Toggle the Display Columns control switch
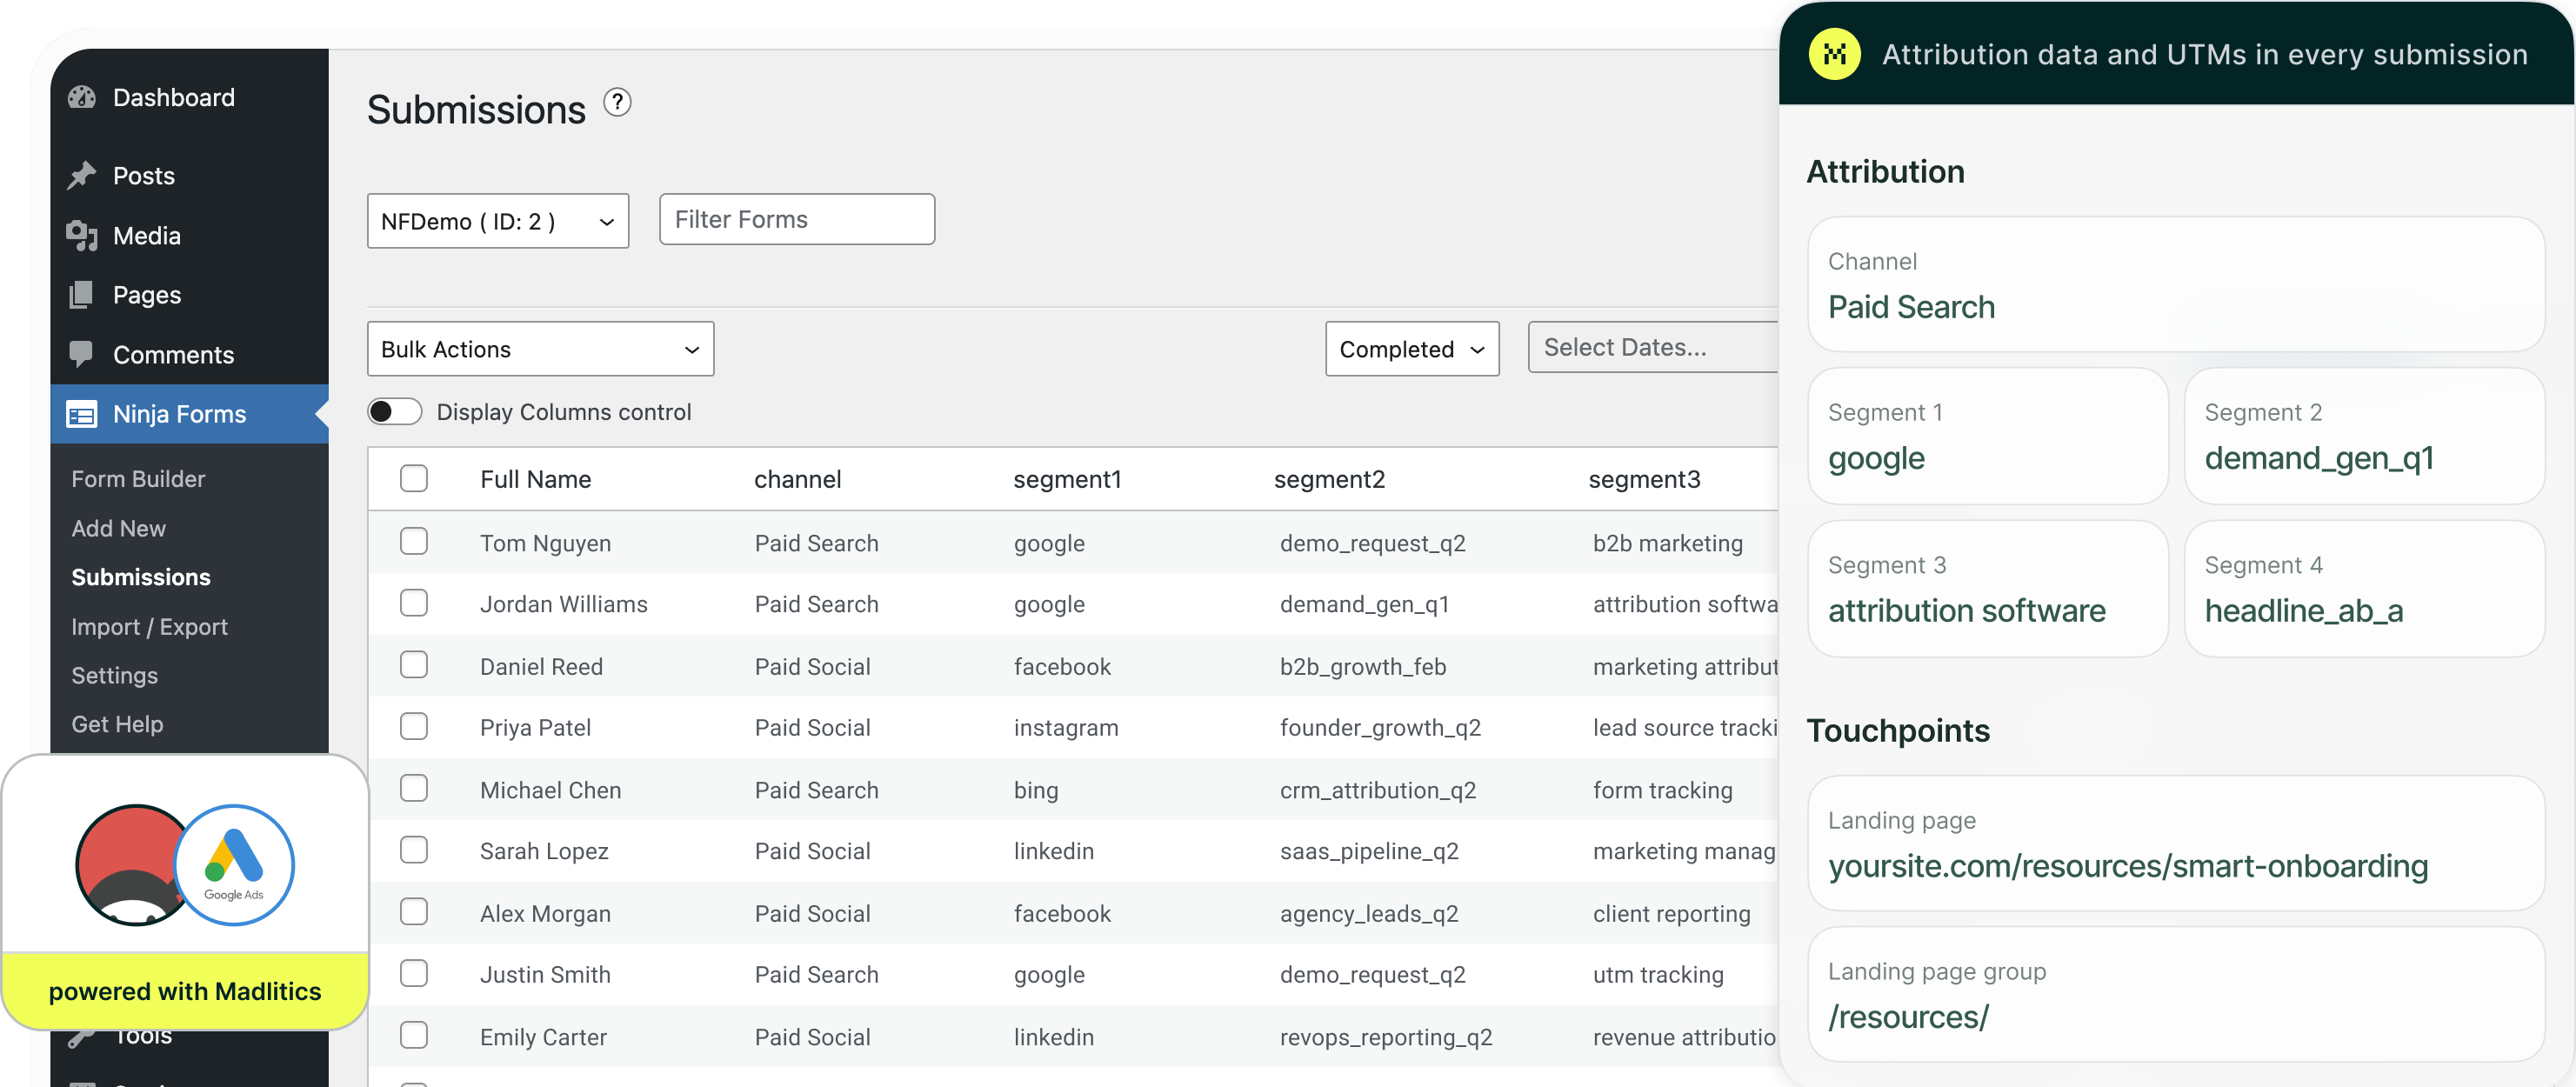Screen dimensions: 2576x1087 [395, 411]
